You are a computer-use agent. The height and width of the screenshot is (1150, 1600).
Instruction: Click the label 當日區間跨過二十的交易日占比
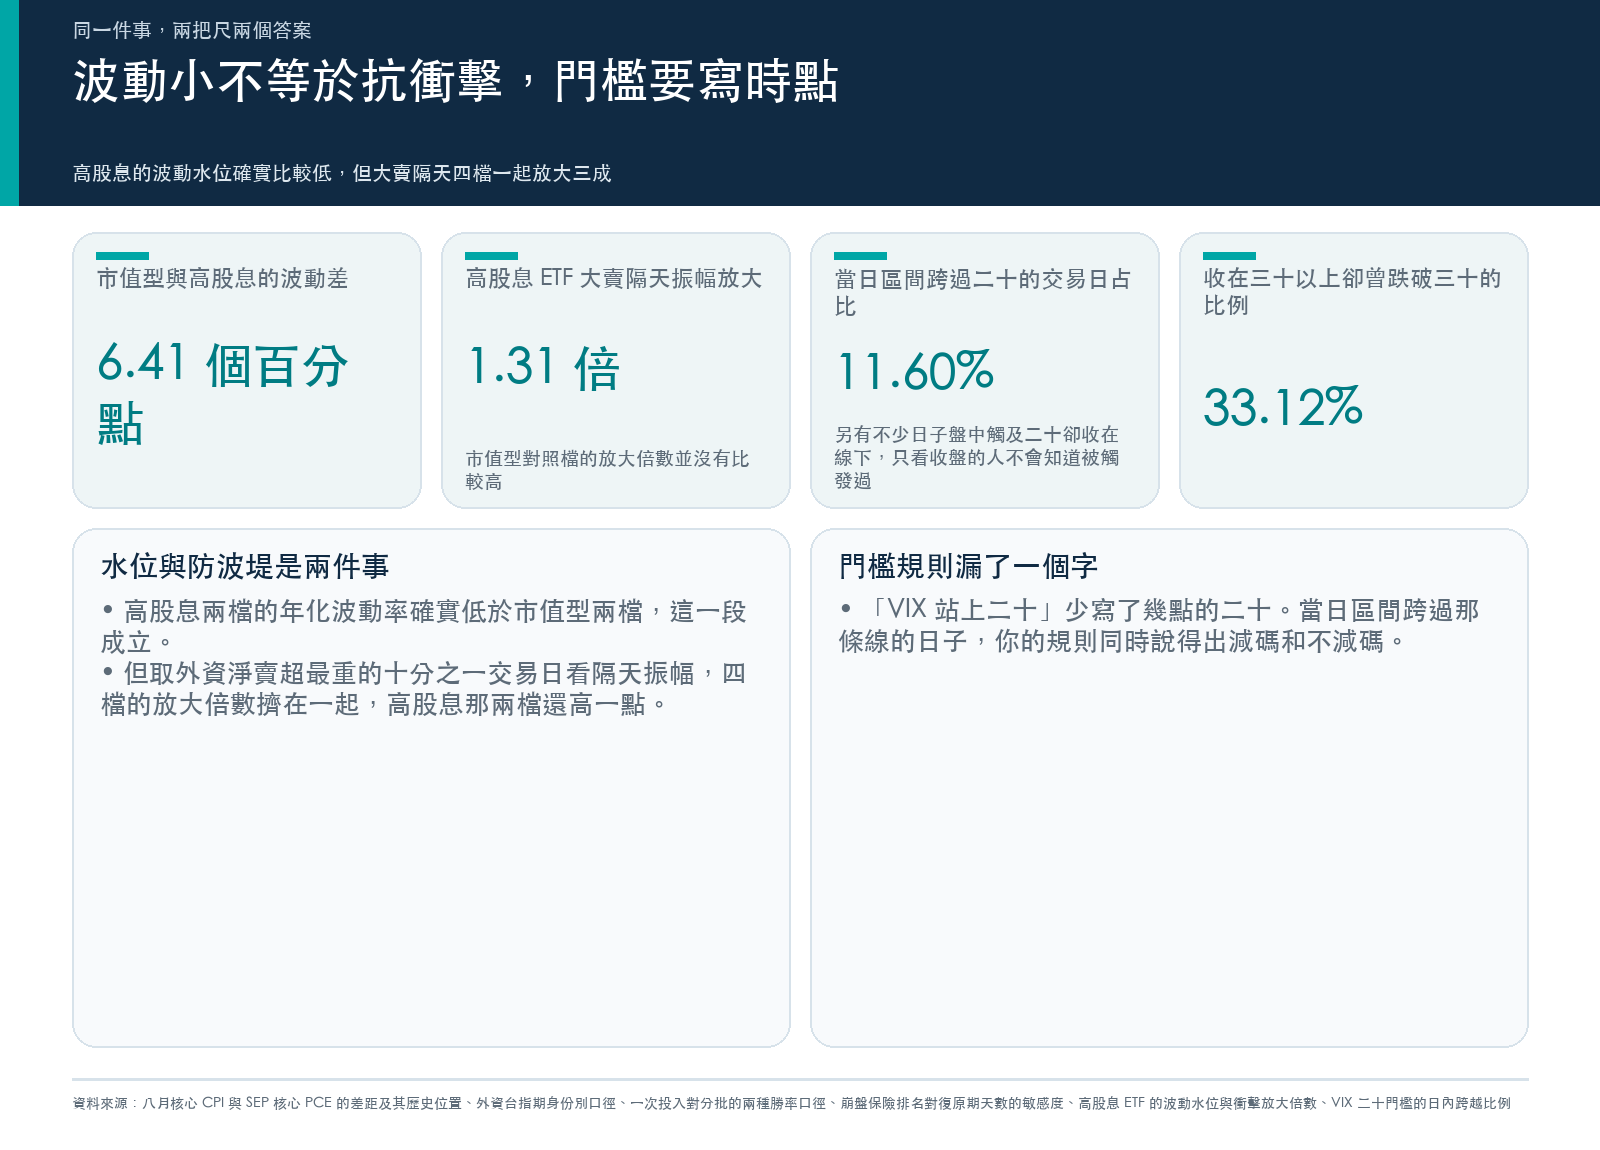coord(982,292)
